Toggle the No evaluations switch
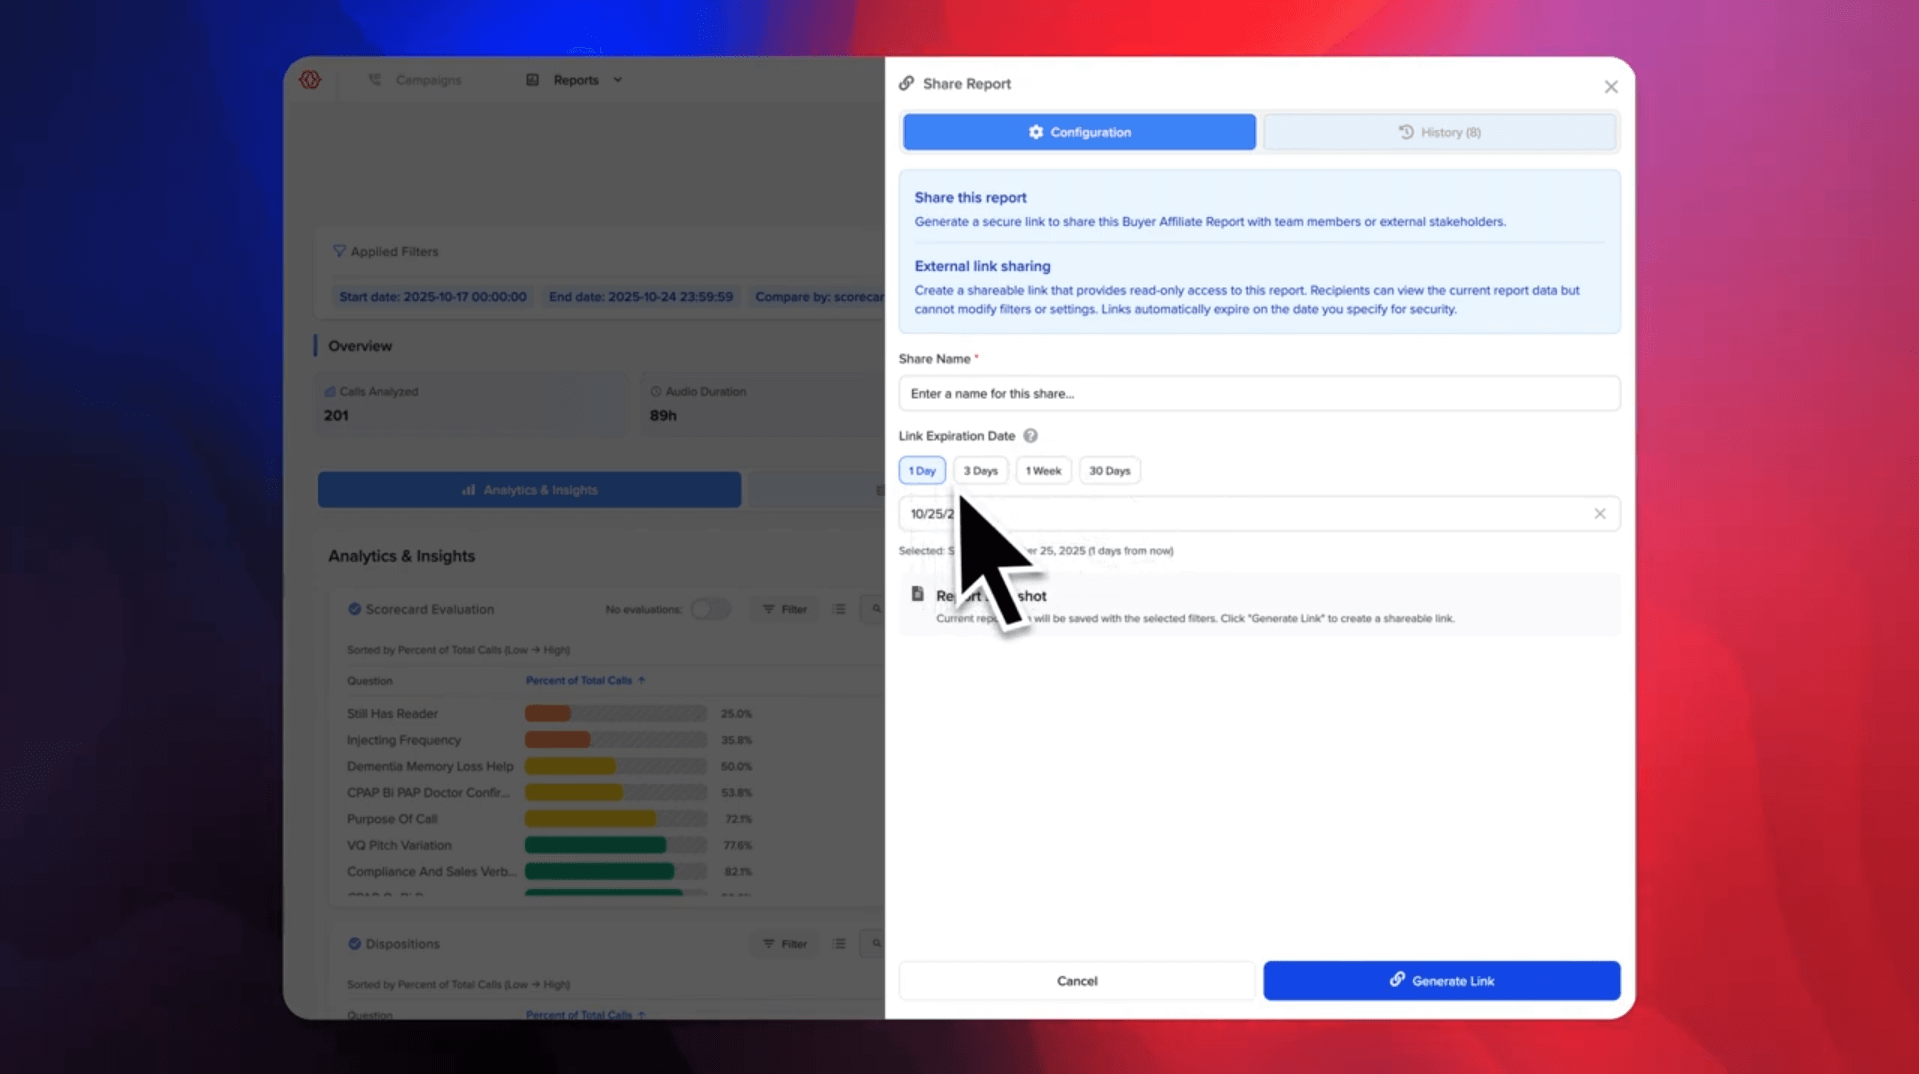The height and width of the screenshot is (1074, 1919). tap(710, 609)
